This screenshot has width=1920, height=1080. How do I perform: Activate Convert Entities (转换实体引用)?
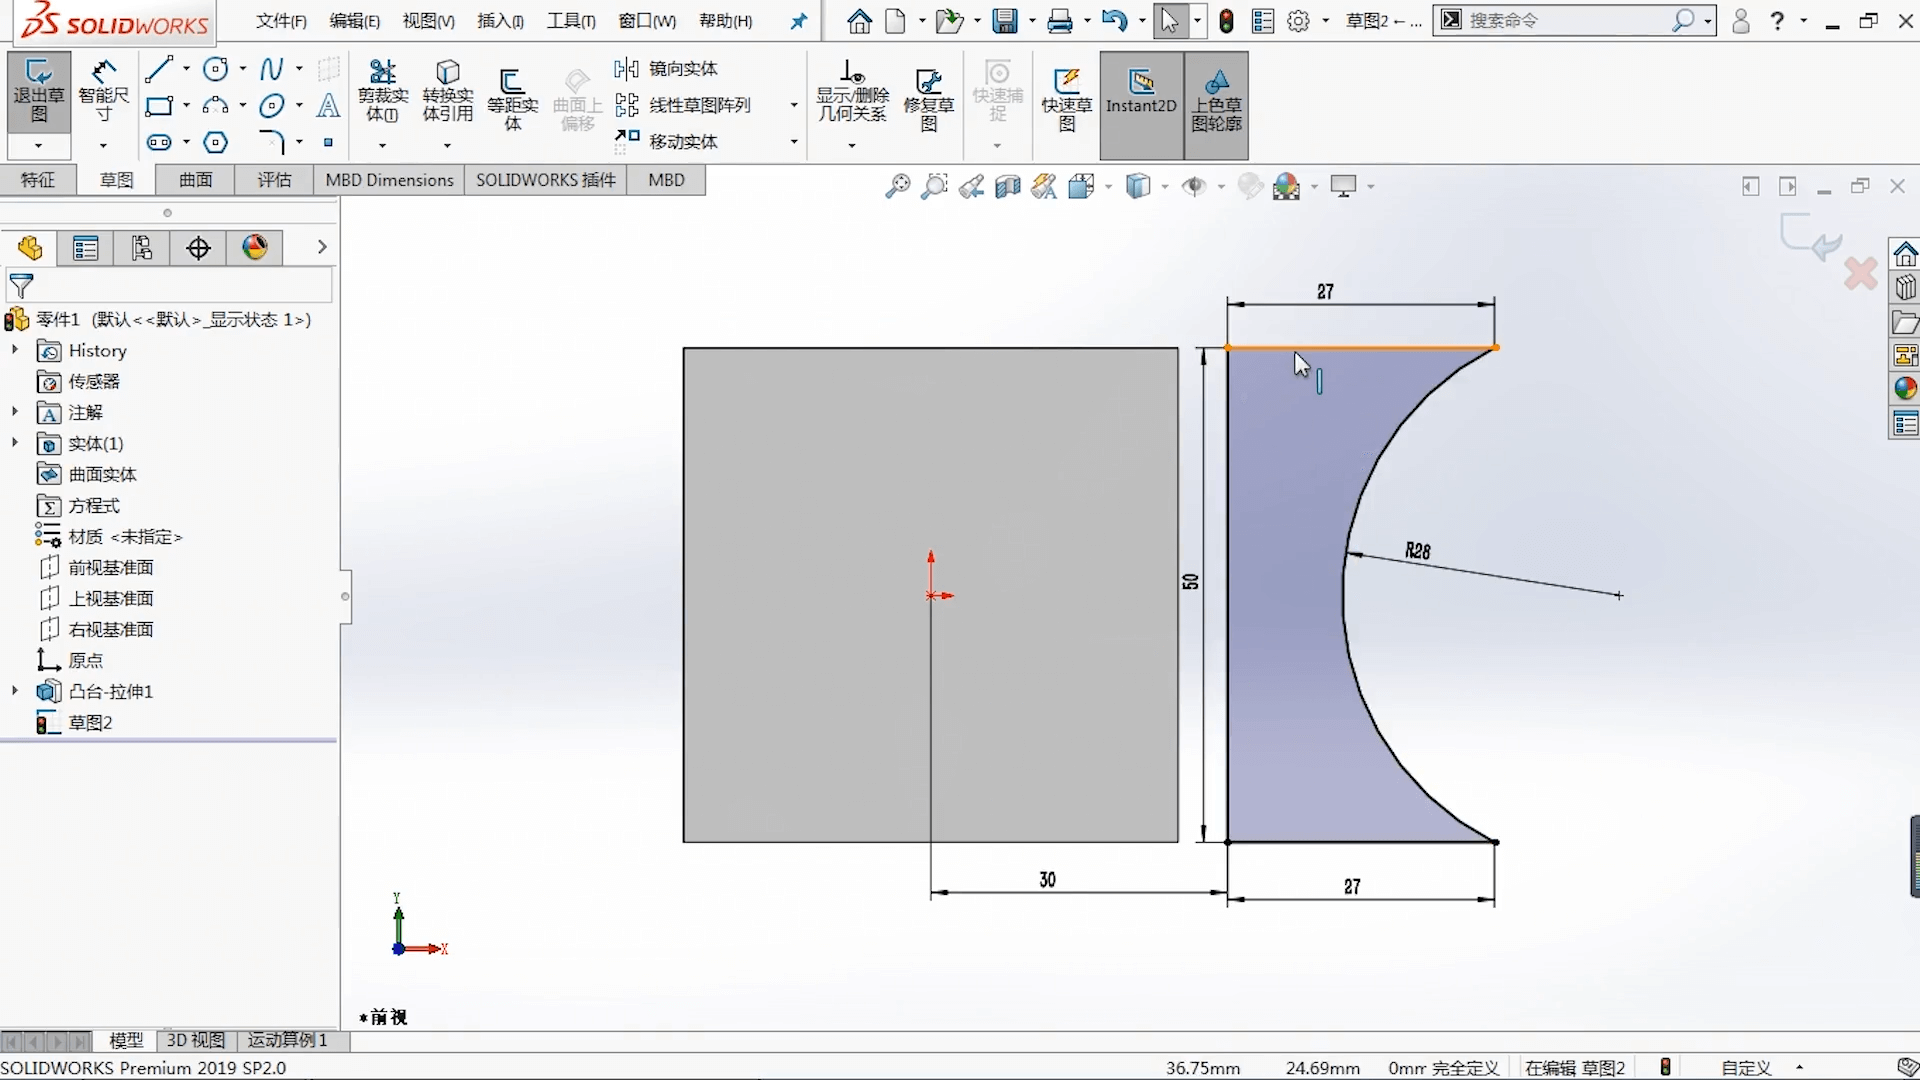tap(447, 95)
